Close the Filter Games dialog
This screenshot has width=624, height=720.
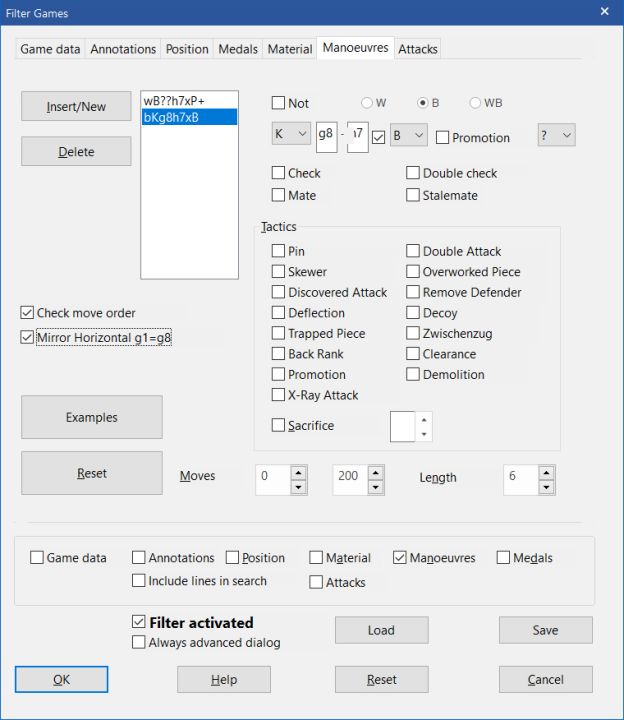point(604,12)
